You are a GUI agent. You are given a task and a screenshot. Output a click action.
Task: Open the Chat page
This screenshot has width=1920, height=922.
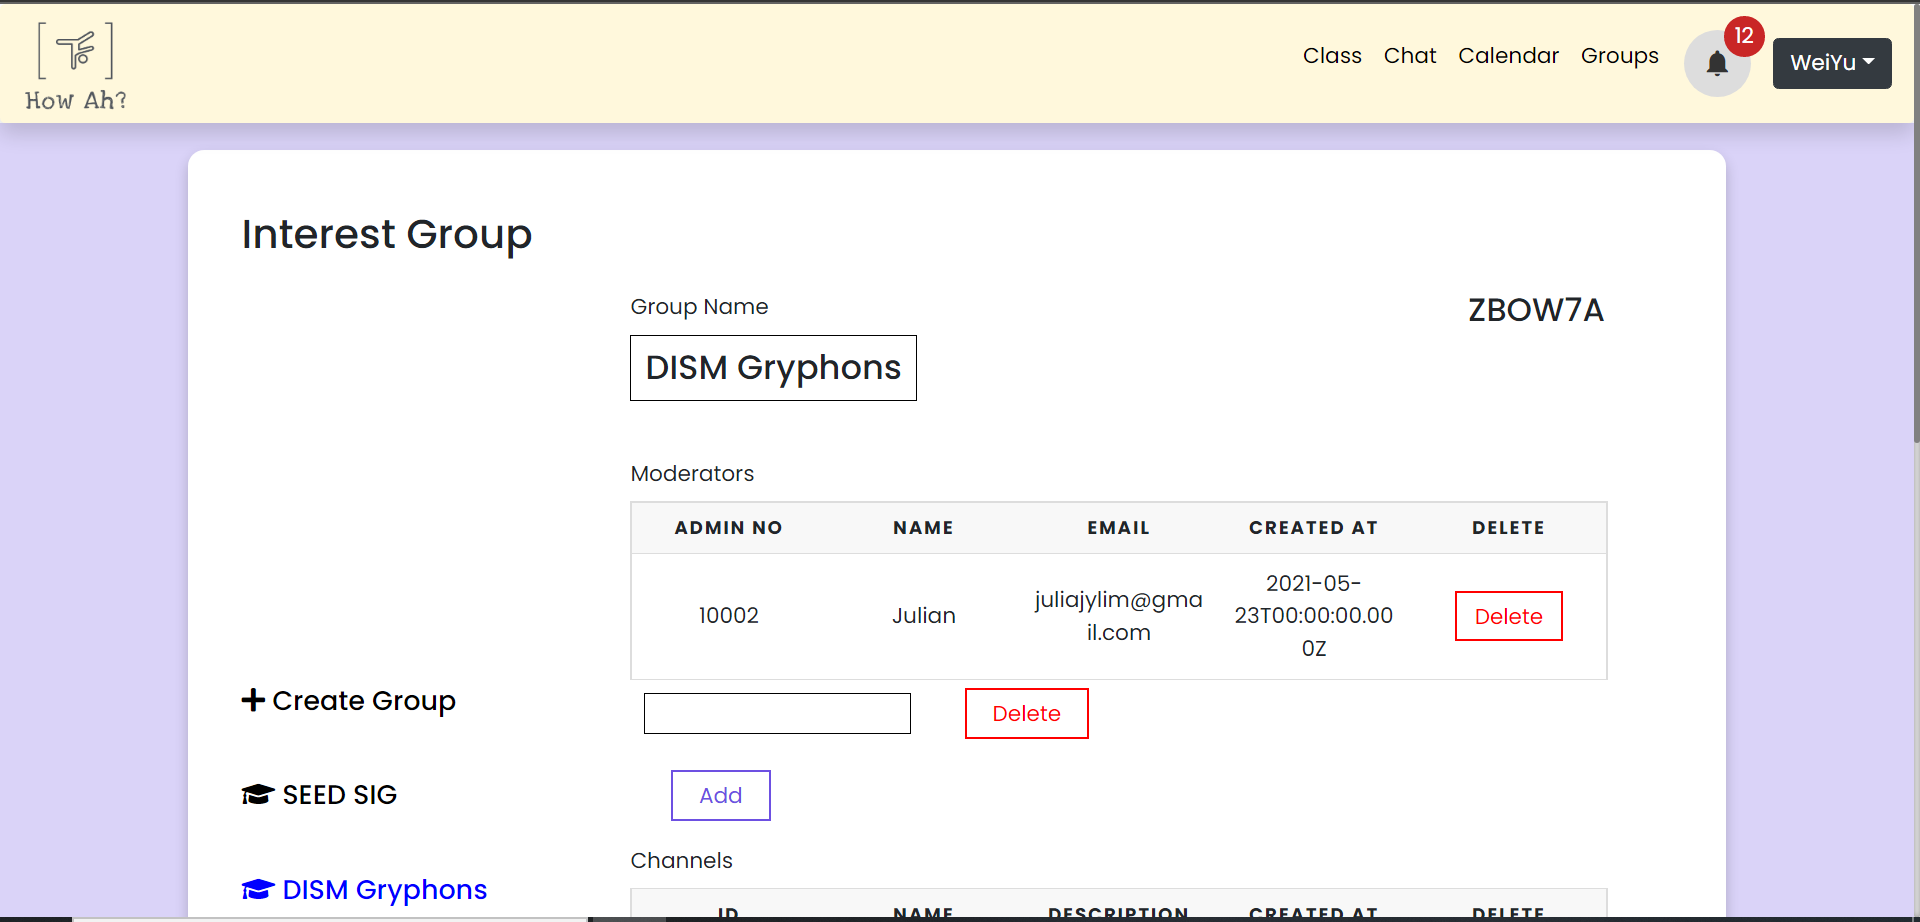point(1410,56)
